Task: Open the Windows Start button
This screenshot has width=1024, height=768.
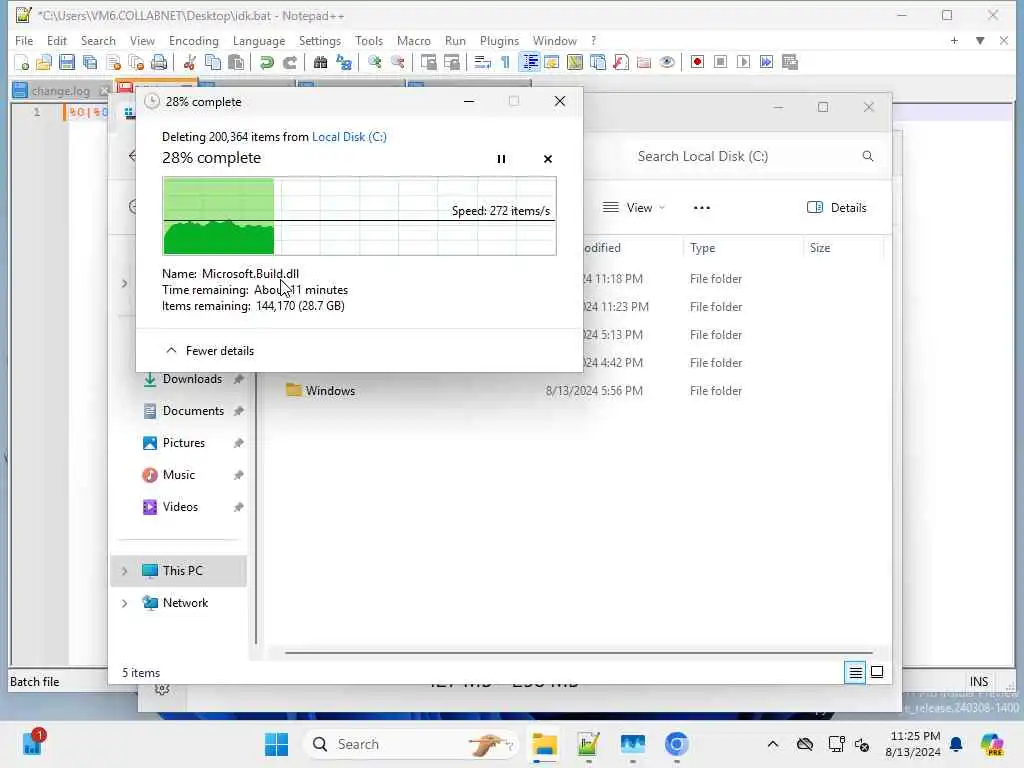Action: 276,744
